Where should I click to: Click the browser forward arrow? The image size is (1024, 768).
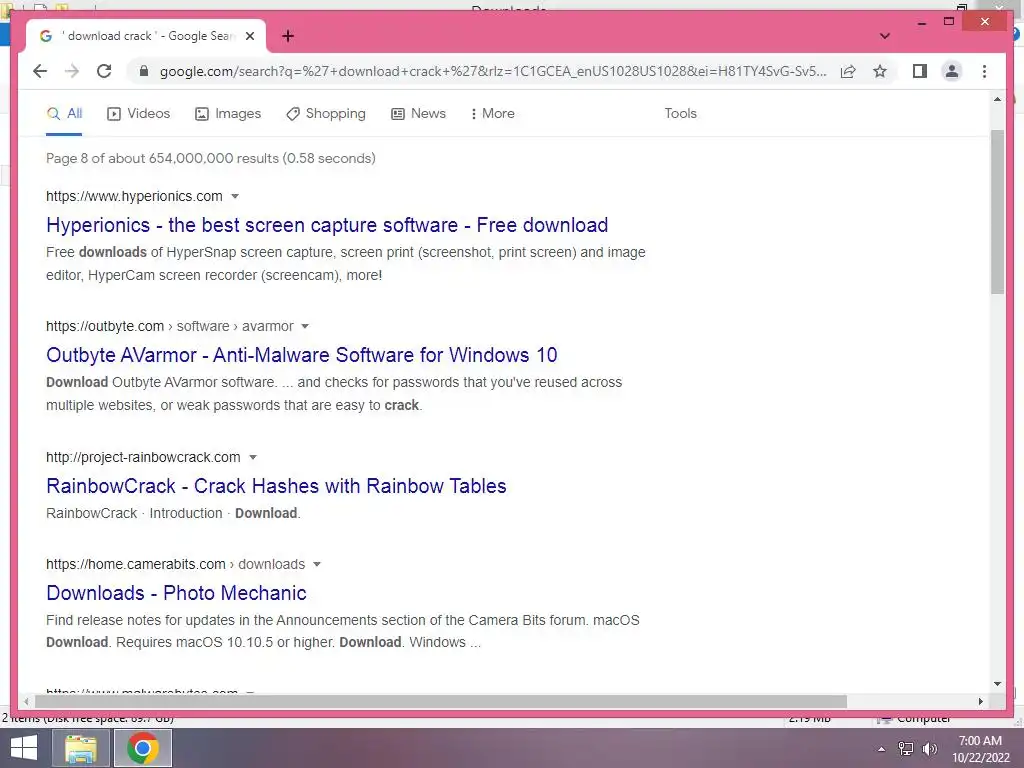pos(72,71)
